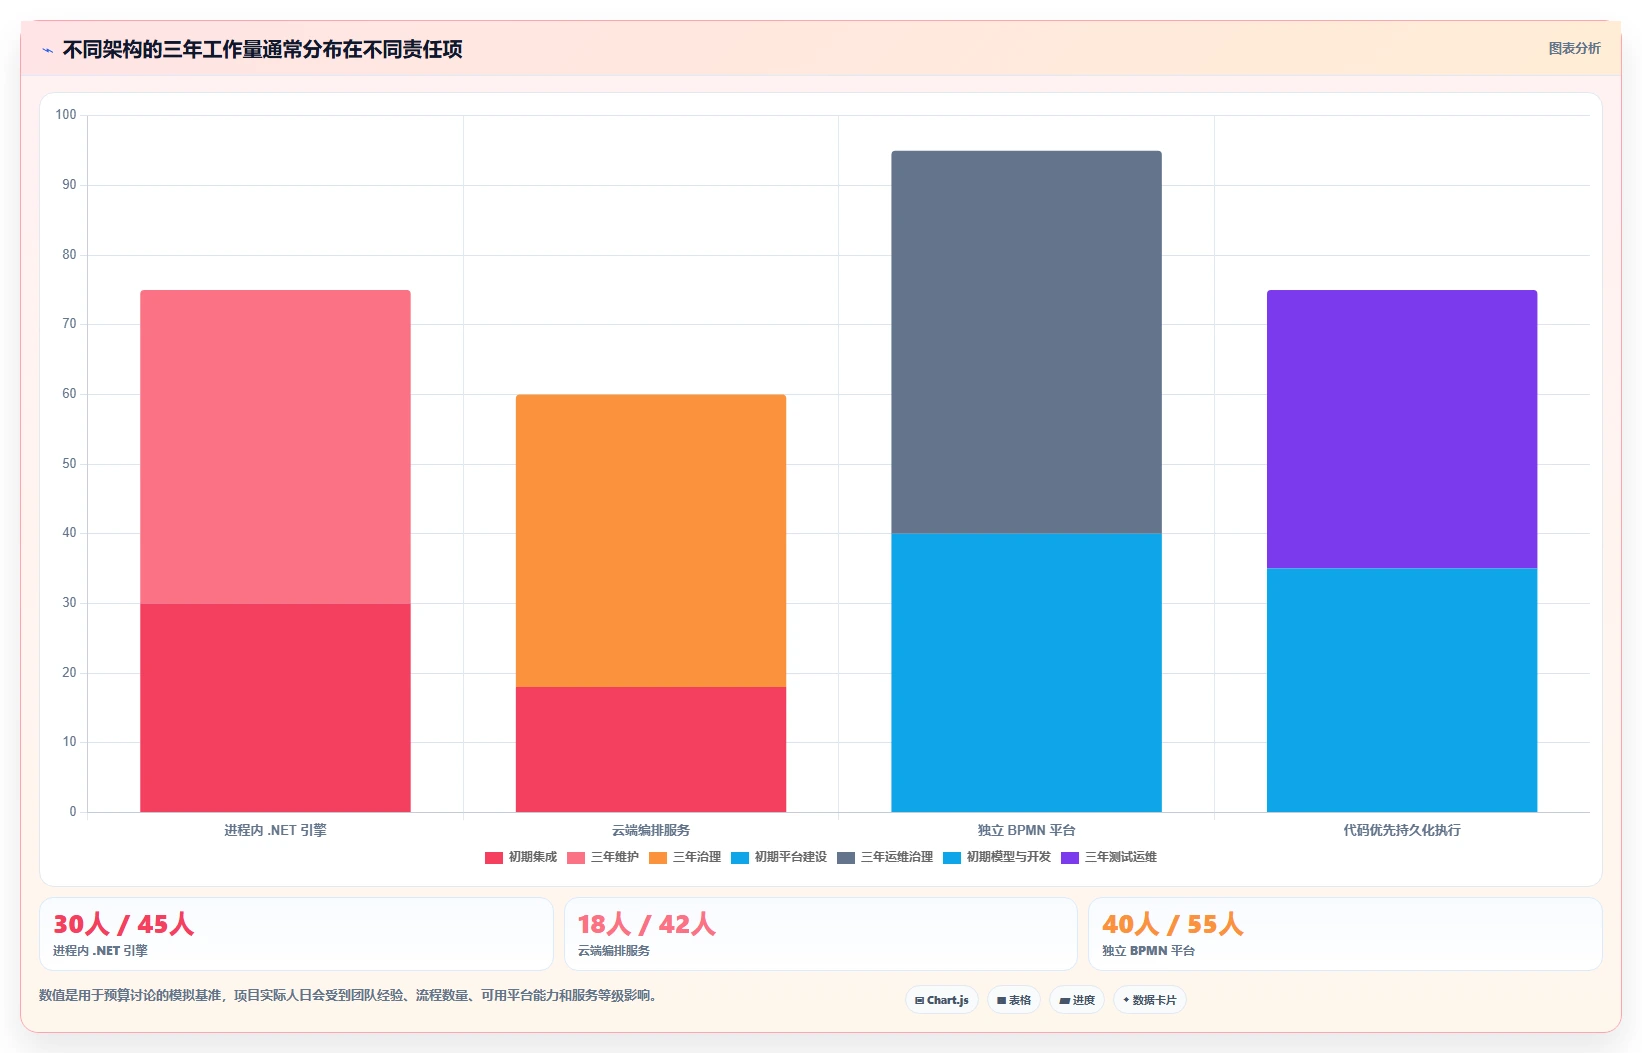Select the orange segment of 云端编排服务 bar
1642x1053 pixels.
[651, 541]
